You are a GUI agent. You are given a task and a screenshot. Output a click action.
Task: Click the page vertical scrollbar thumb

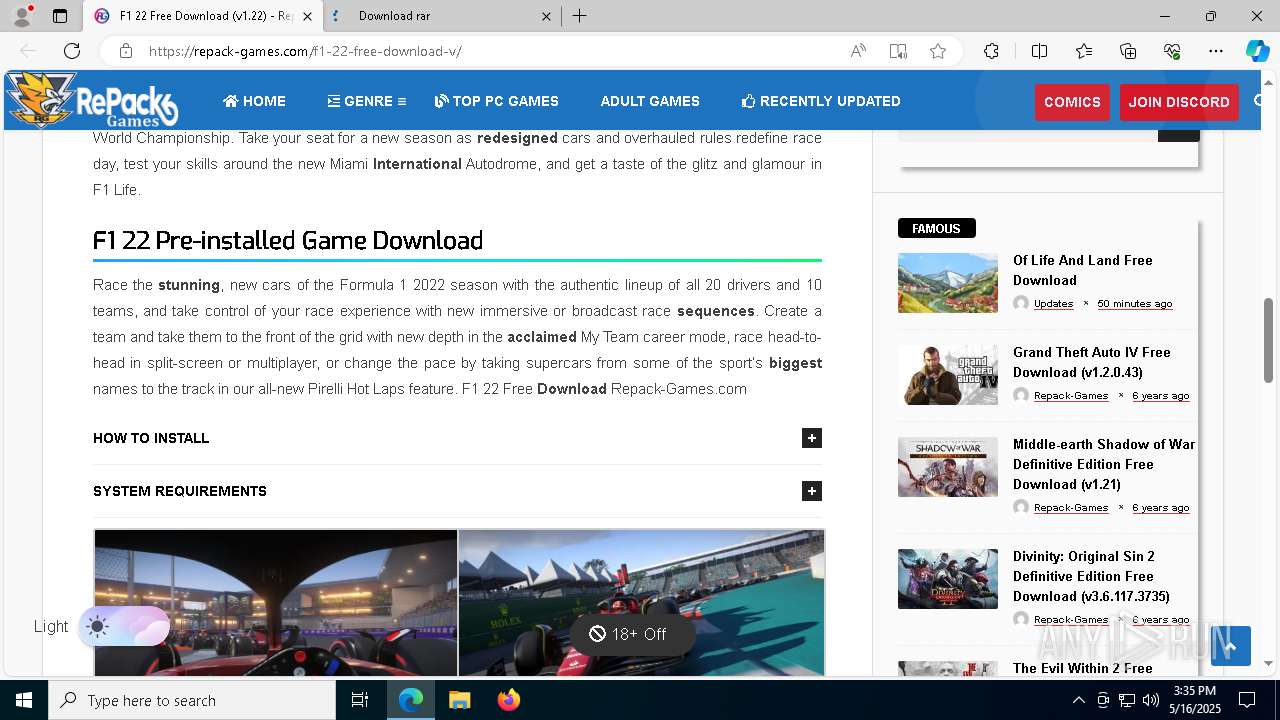pos(1268,340)
